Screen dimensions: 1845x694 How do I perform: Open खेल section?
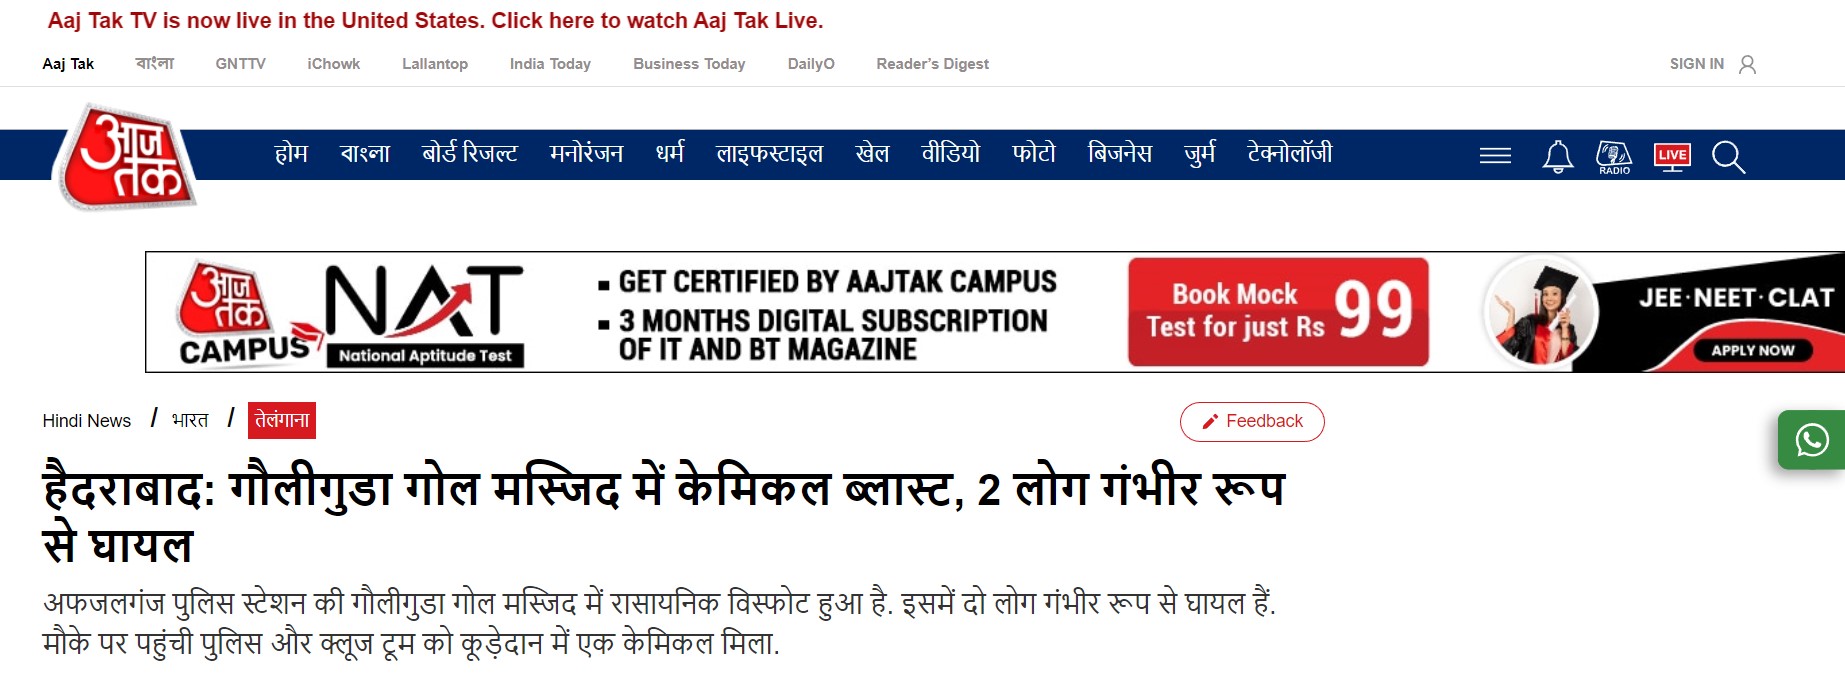(872, 153)
